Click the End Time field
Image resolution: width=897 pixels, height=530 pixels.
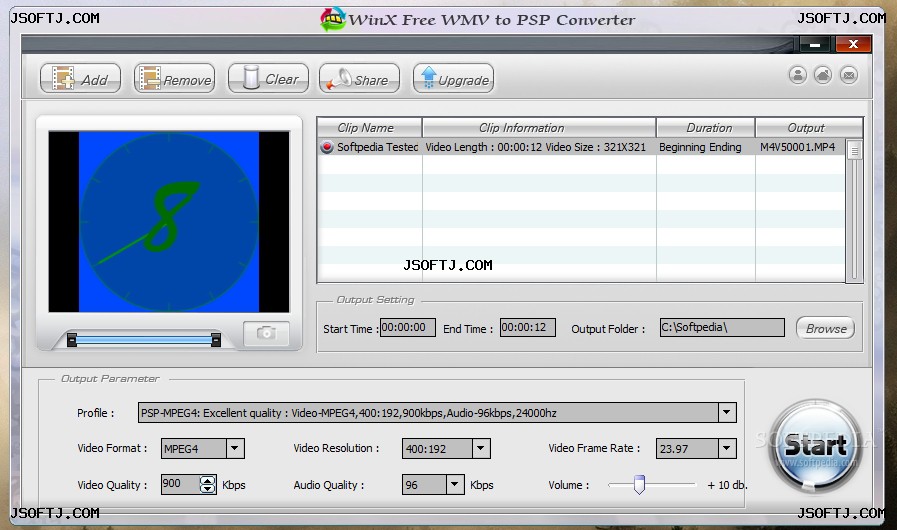[527, 327]
